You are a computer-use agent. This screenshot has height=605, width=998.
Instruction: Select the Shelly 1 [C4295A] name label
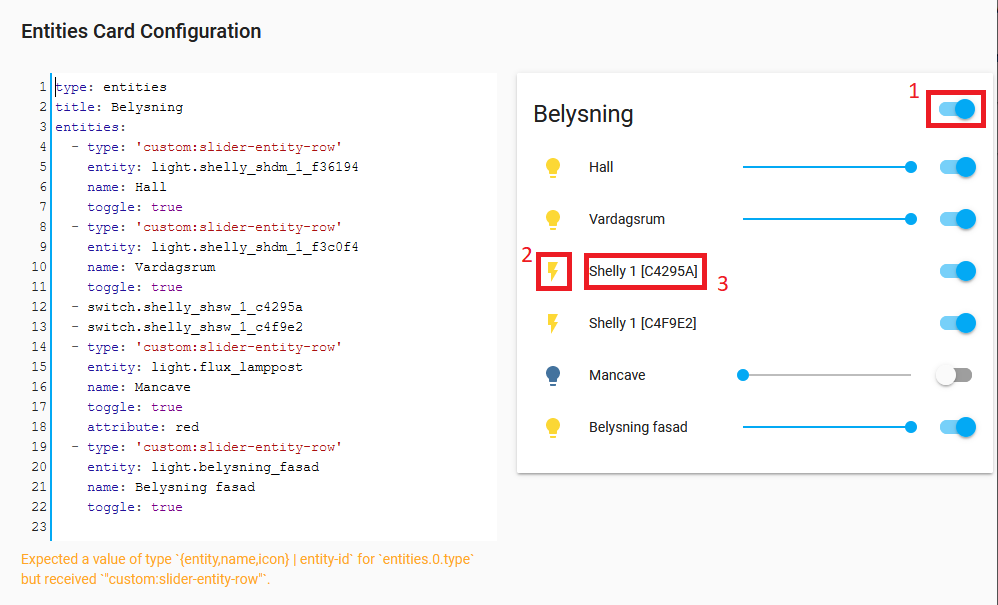click(x=644, y=271)
